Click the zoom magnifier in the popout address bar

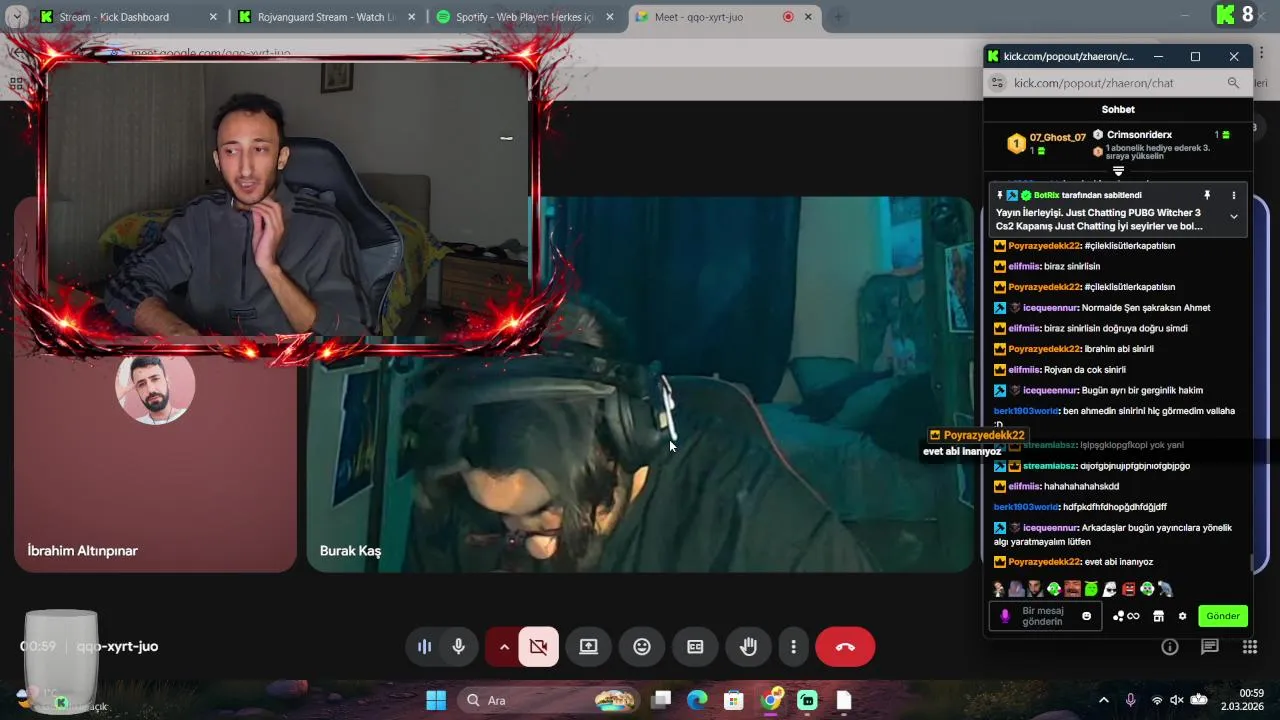(1233, 83)
